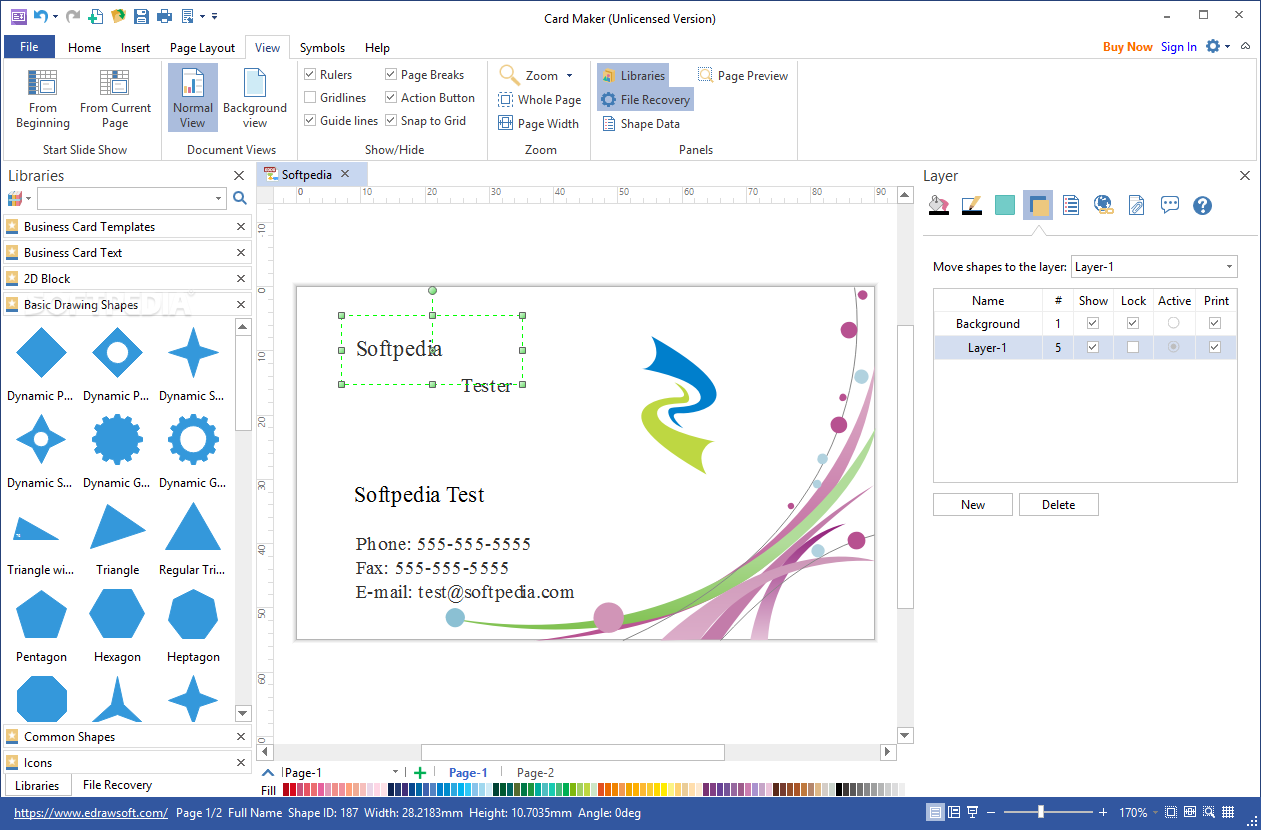
Task: Open the Comment bubble panel icon
Action: [1170, 205]
